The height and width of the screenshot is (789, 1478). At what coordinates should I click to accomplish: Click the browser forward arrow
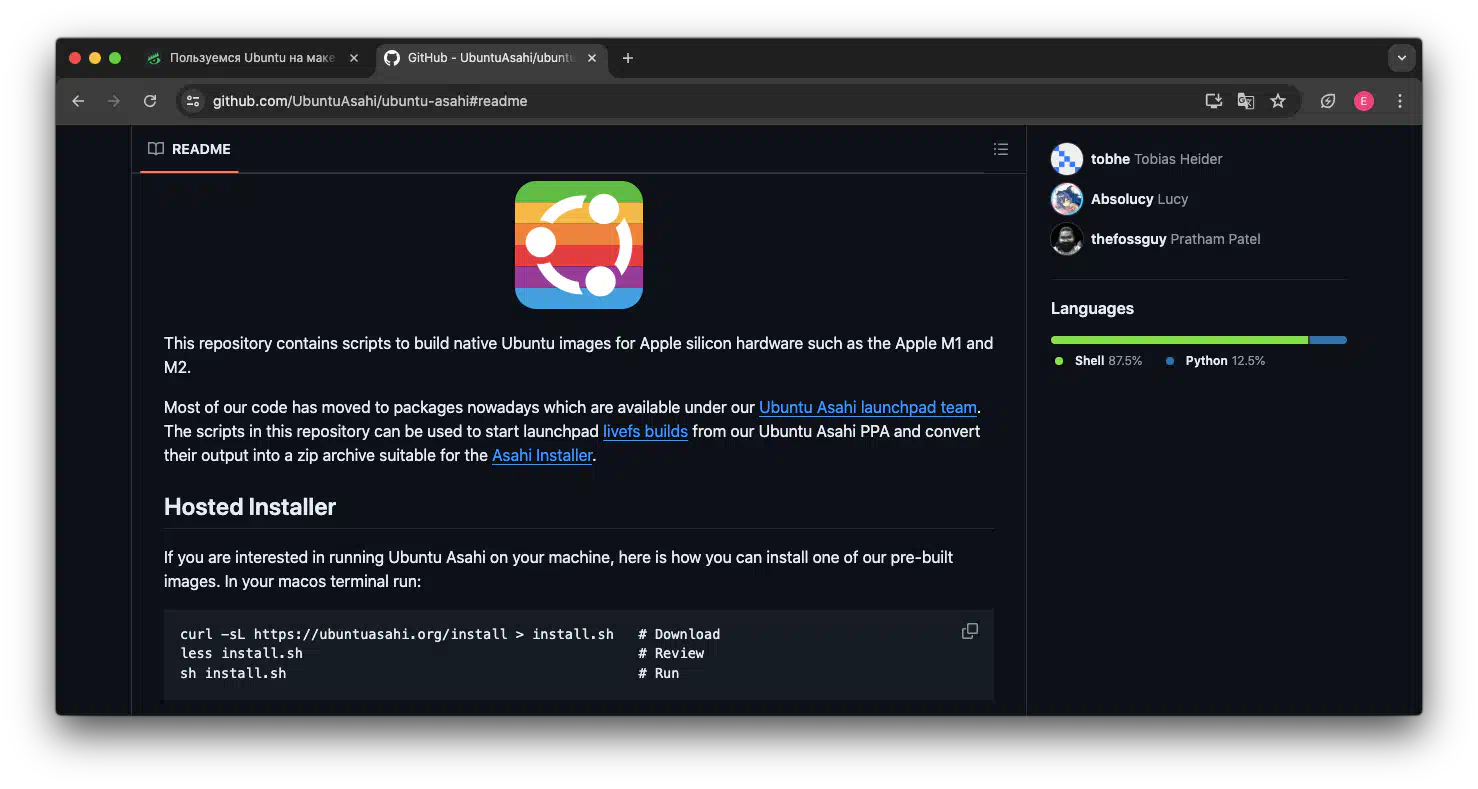(x=114, y=101)
